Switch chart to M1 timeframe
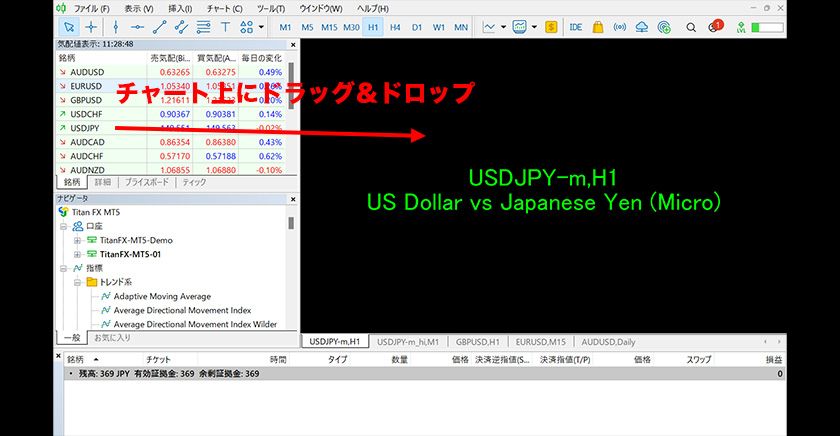This screenshot has height=436, width=840. [x=285, y=27]
